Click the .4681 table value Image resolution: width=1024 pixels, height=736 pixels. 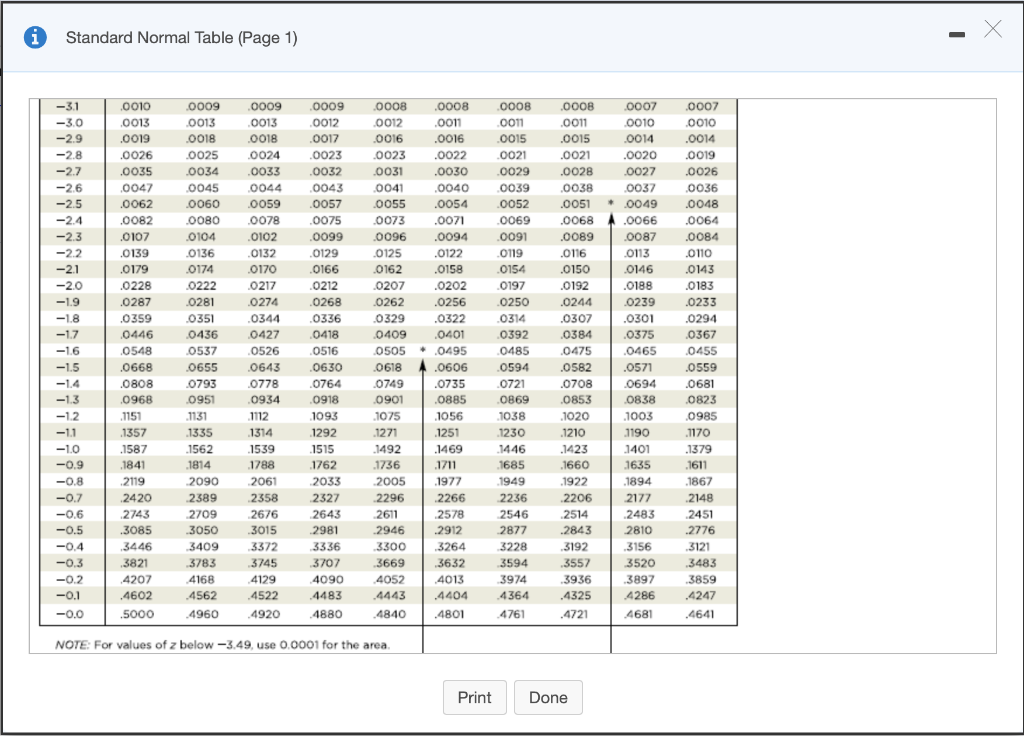point(639,614)
